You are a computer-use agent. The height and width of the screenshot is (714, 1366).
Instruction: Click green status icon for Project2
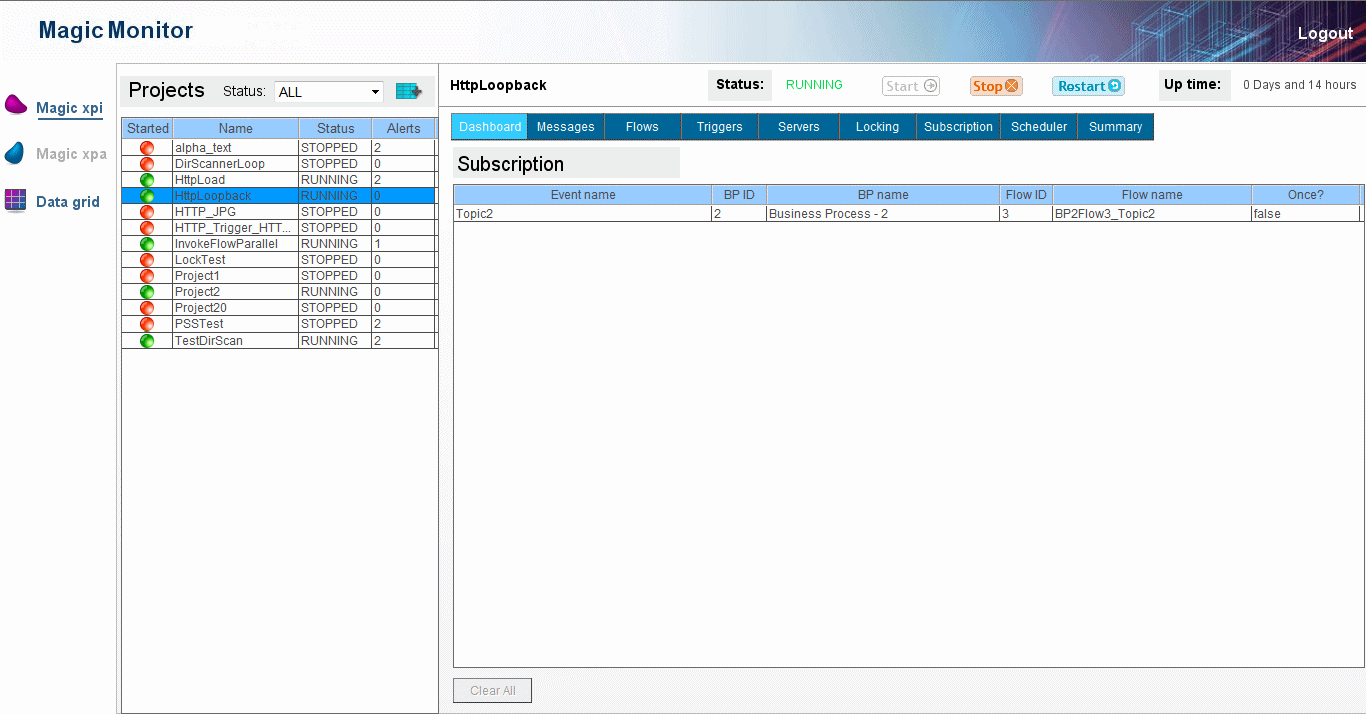click(x=147, y=292)
